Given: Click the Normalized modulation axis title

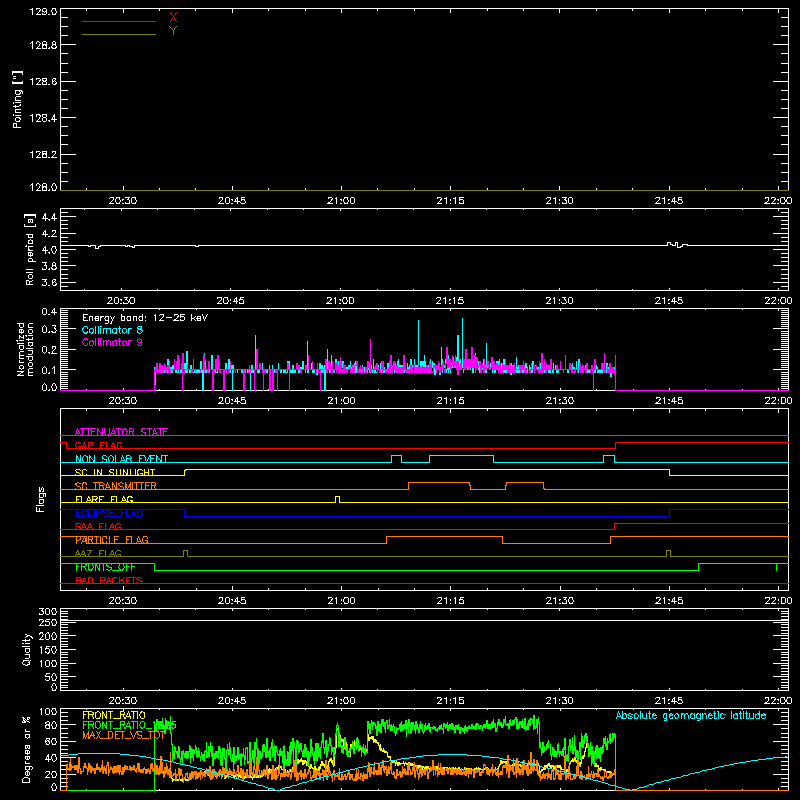Looking at the screenshot, I should (x=25, y=349).
